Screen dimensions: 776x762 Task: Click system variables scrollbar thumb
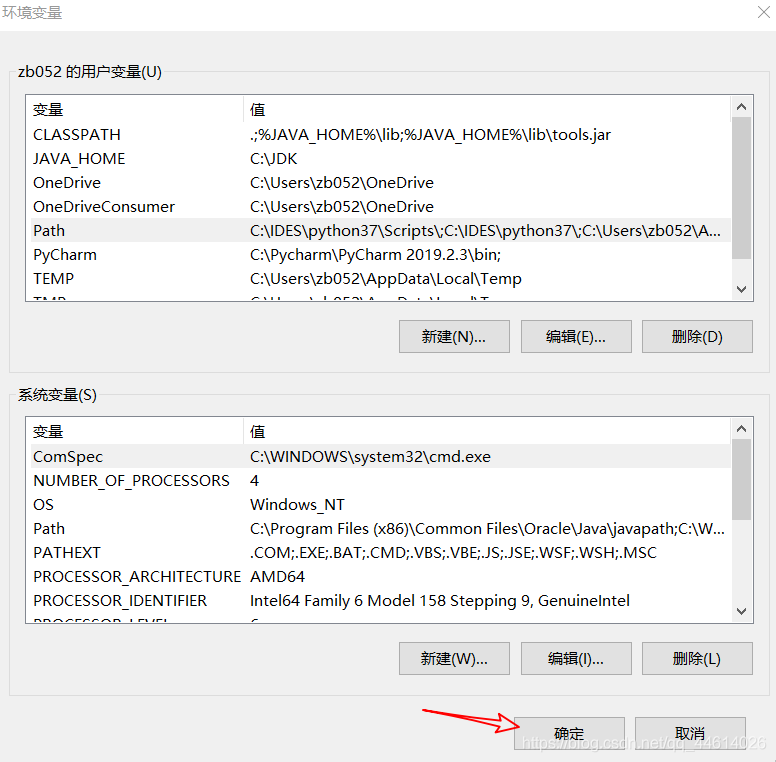point(741,479)
